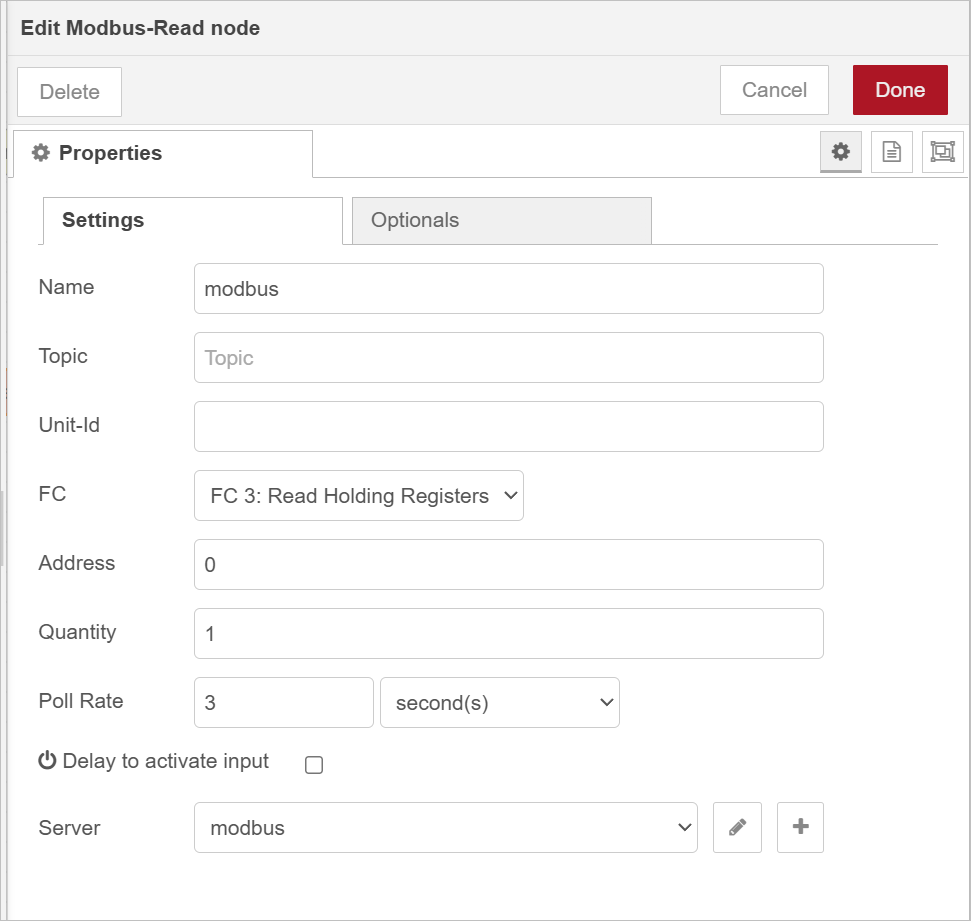Open the Server selection dropdown
The image size is (971, 921).
click(445, 828)
